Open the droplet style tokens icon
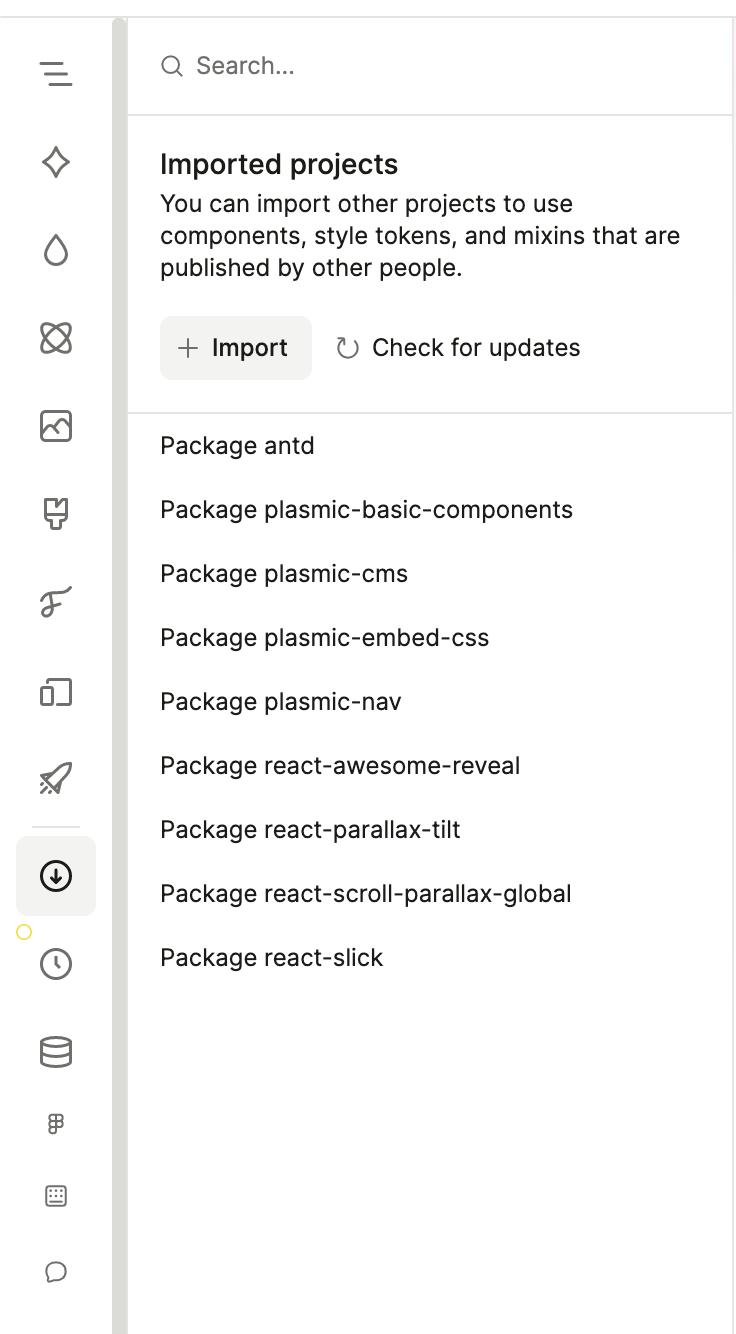 pyautogui.click(x=56, y=250)
